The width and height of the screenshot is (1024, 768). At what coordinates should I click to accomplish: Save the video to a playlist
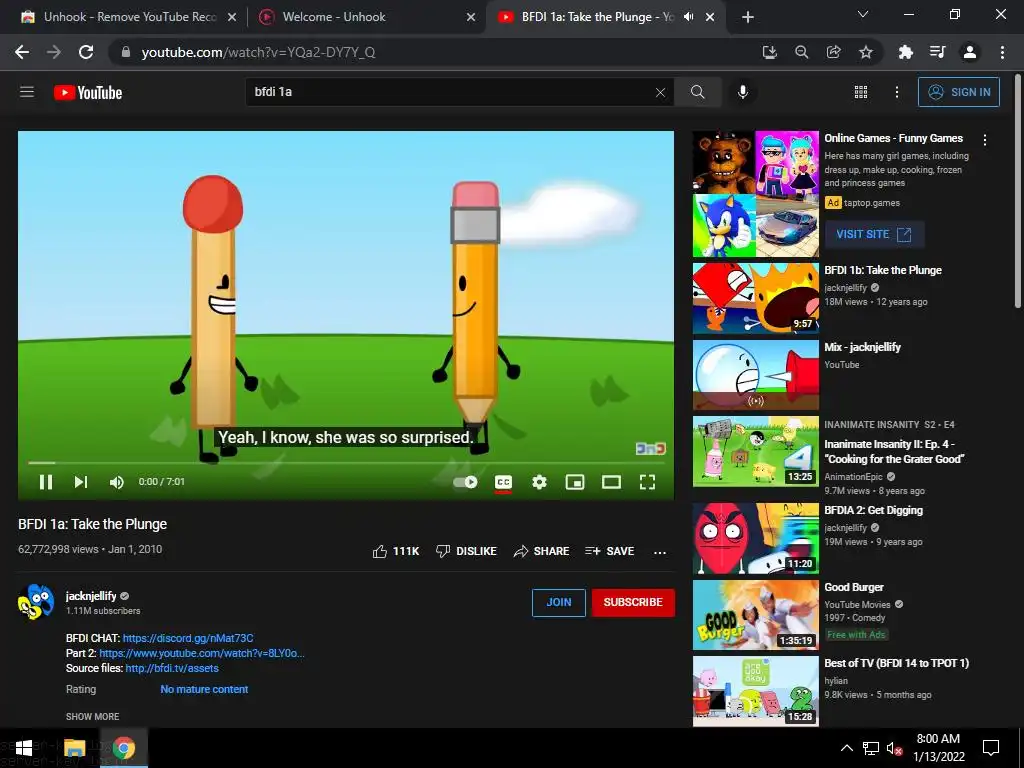610,551
